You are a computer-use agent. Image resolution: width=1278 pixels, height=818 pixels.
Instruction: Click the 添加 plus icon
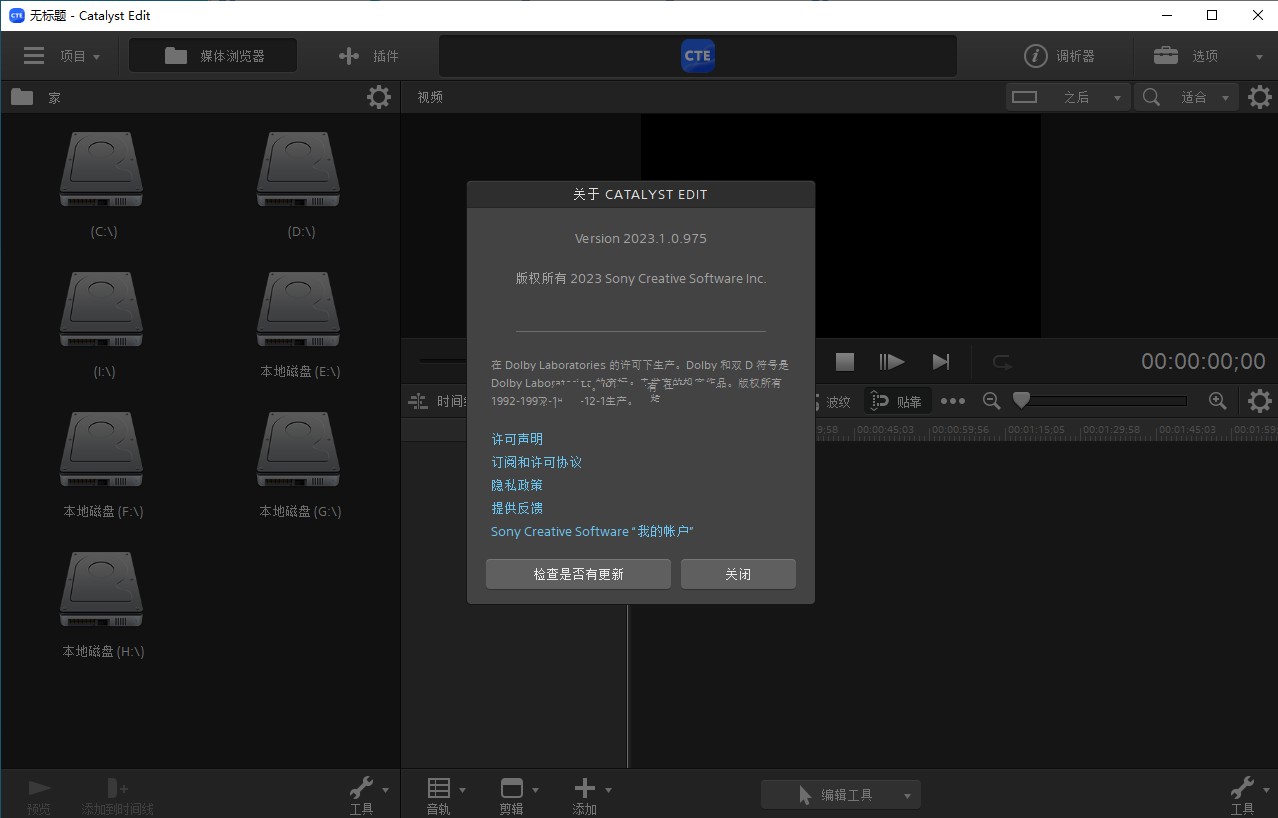(x=585, y=788)
